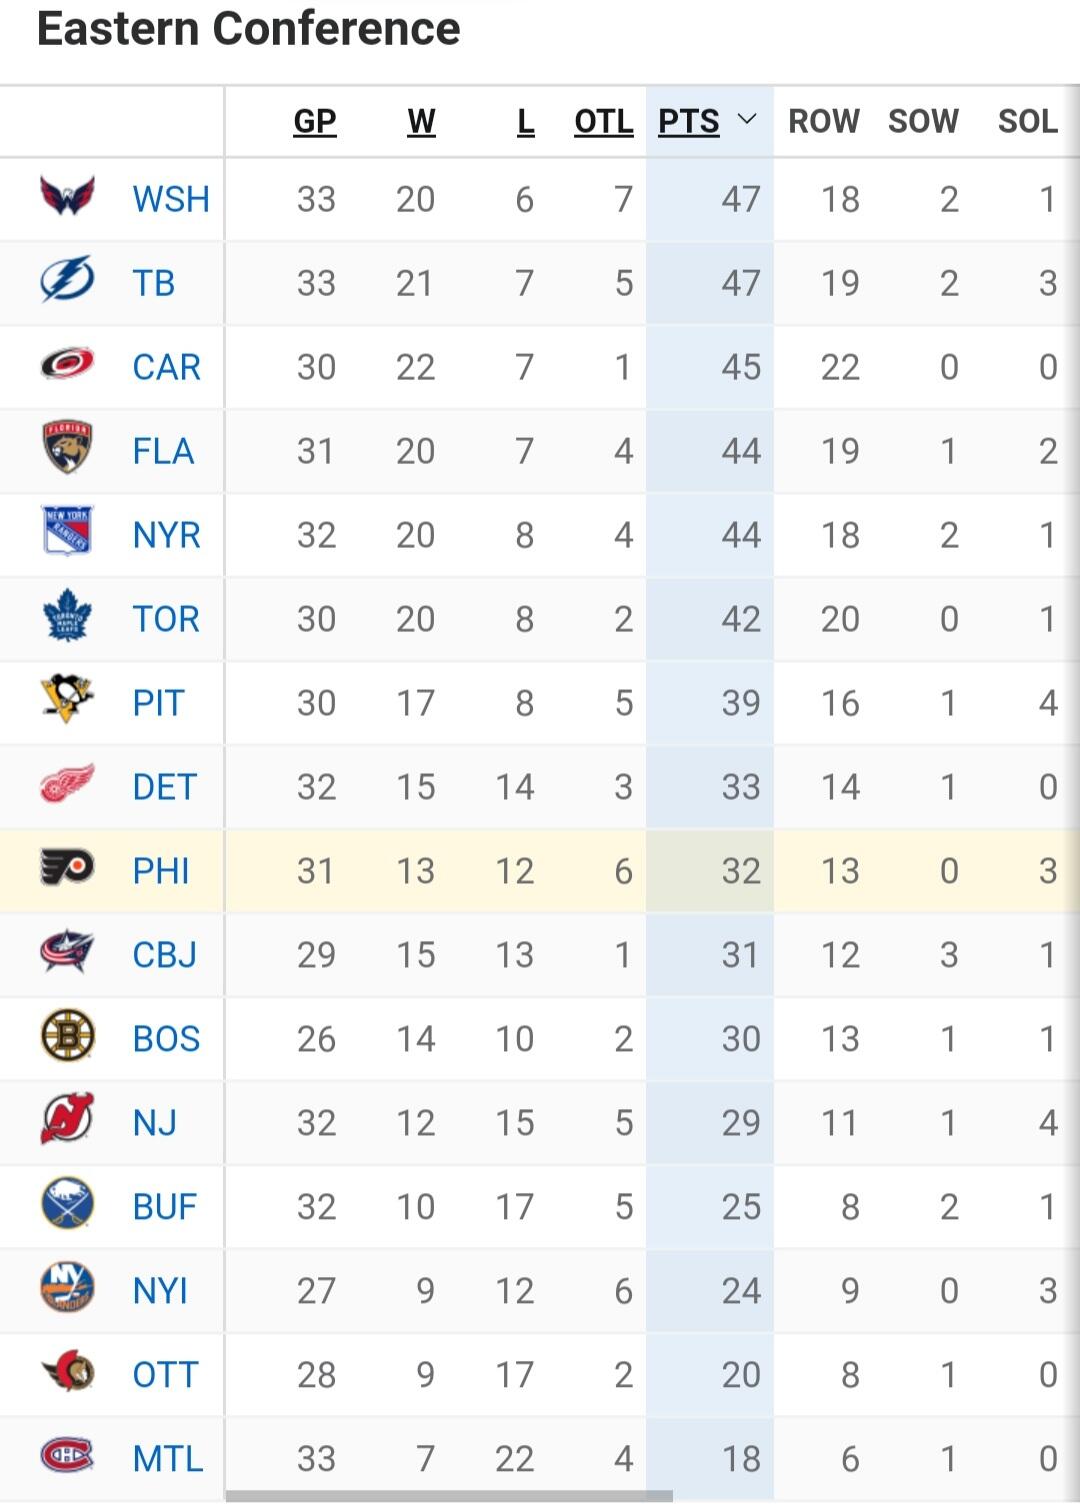This screenshot has width=1080, height=1512.
Task: Click the Tampa Bay Lightning logo
Action: point(67,281)
